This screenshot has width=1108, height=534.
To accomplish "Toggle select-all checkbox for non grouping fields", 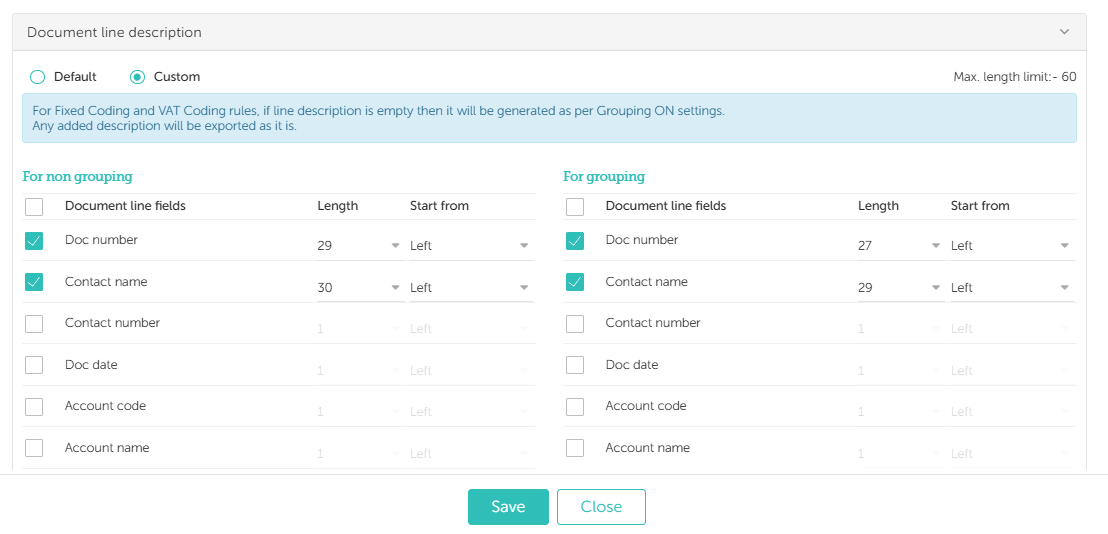I will pyautogui.click(x=34, y=207).
